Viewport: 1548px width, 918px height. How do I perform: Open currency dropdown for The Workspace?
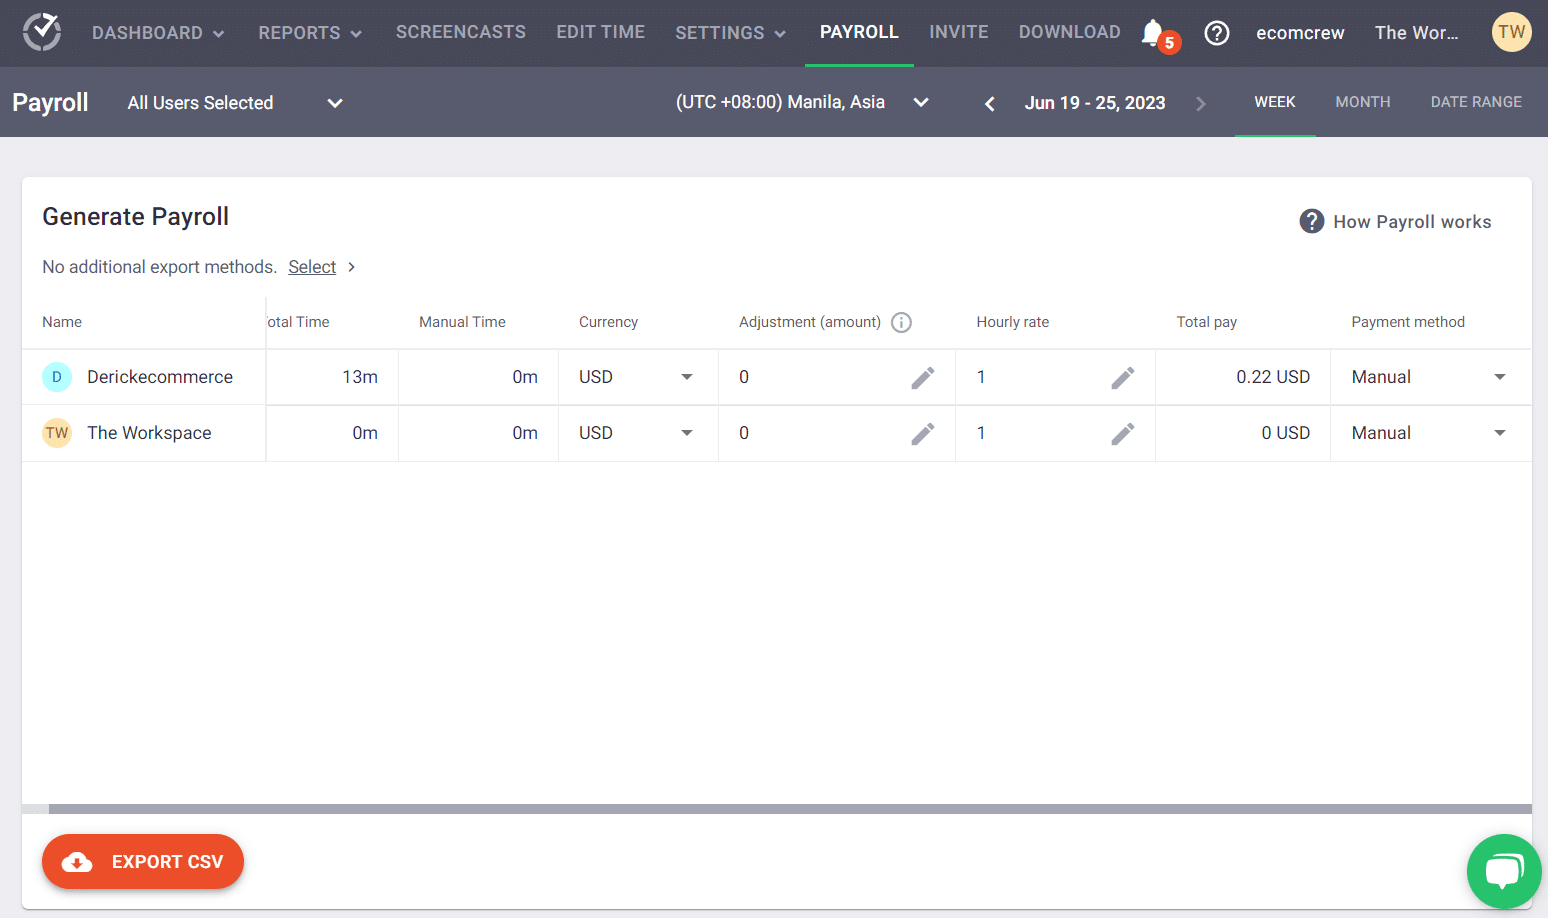pos(637,433)
